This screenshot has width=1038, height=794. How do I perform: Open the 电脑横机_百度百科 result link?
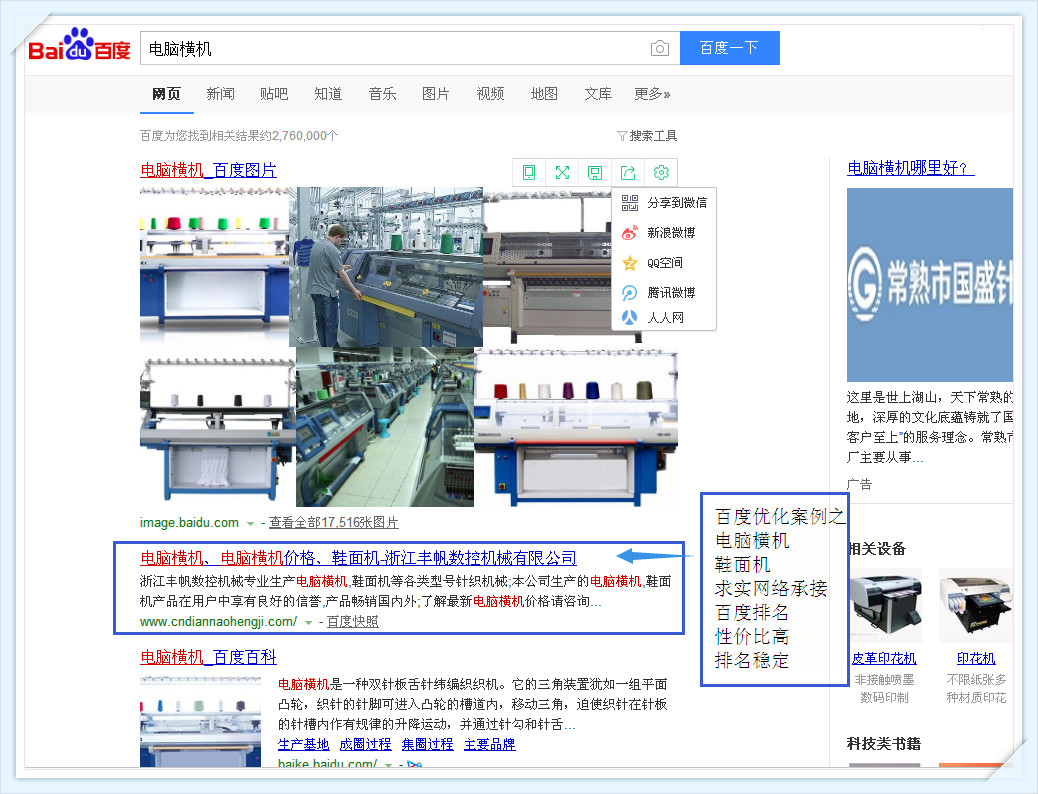(x=208, y=657)
